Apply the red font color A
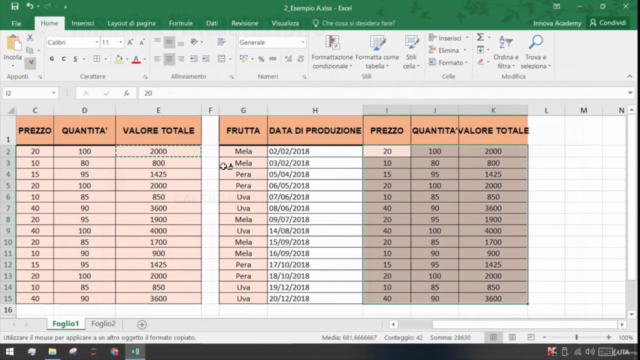Screen dimensions: 640x360 [x=136, y=59]
